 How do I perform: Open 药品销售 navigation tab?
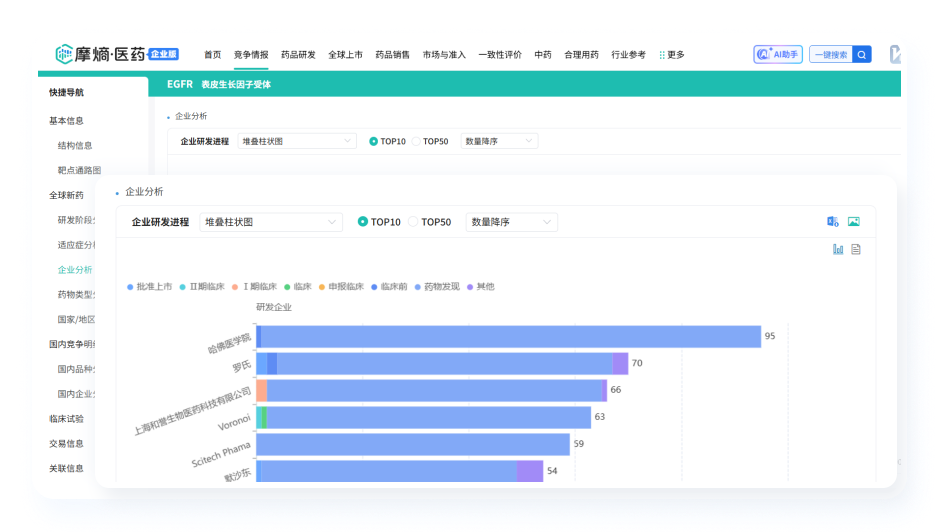[x=392, y=55]
